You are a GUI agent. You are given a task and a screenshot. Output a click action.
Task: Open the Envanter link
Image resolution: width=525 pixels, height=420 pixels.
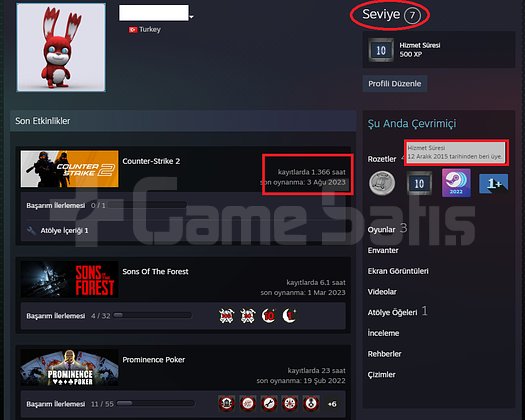coord(383,251)
